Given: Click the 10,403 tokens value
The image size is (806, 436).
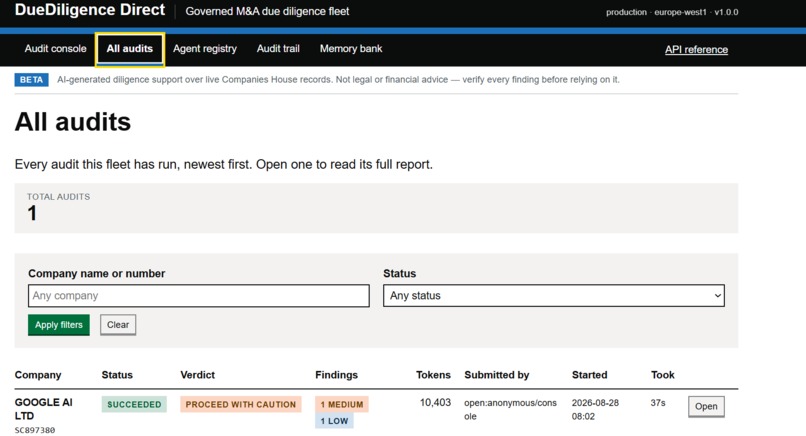Looking at the screenshot, I should coord(435,403).
